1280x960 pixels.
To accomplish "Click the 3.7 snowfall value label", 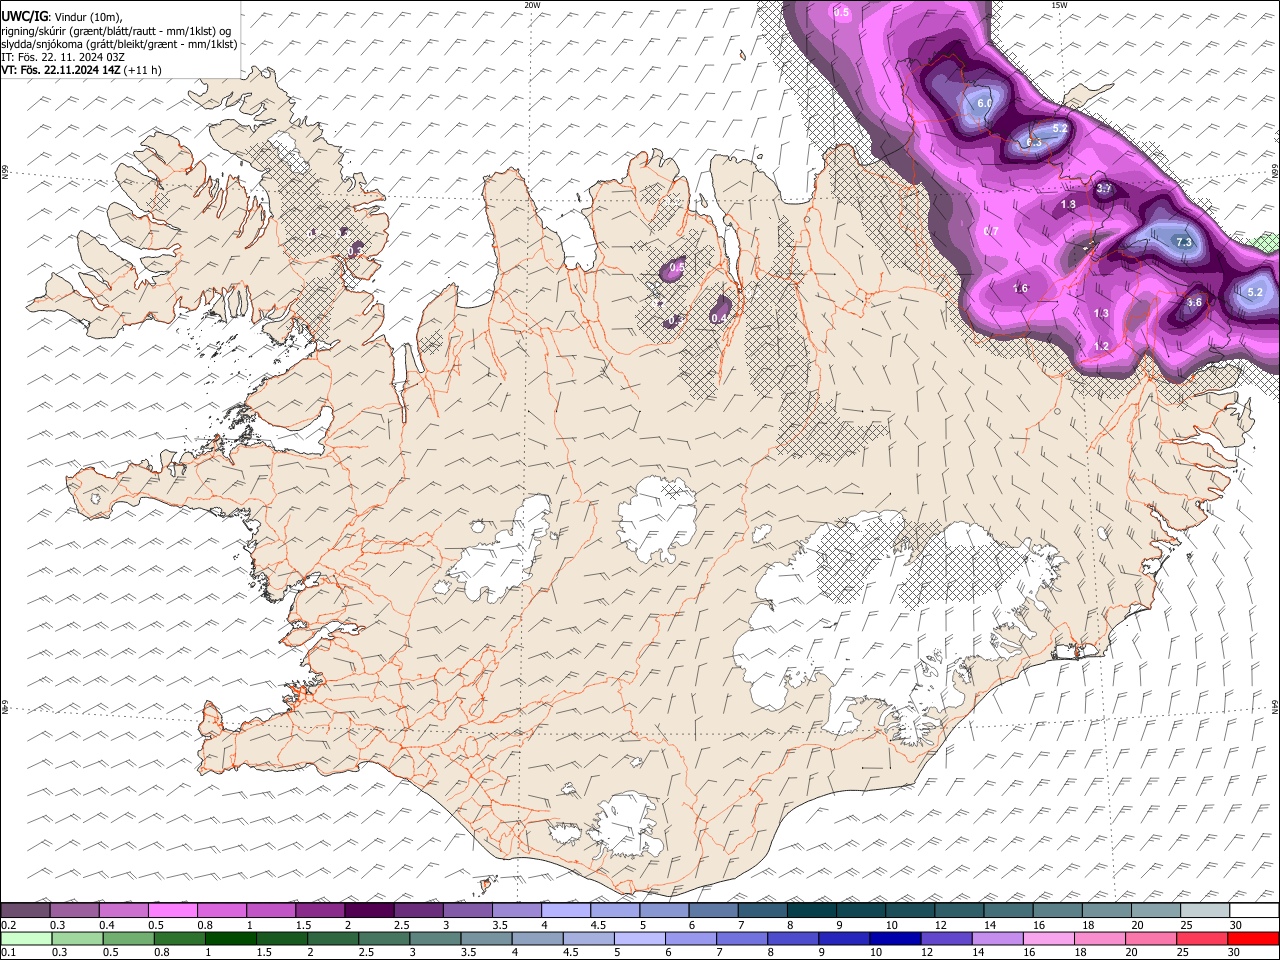I will click(1104, 188).
